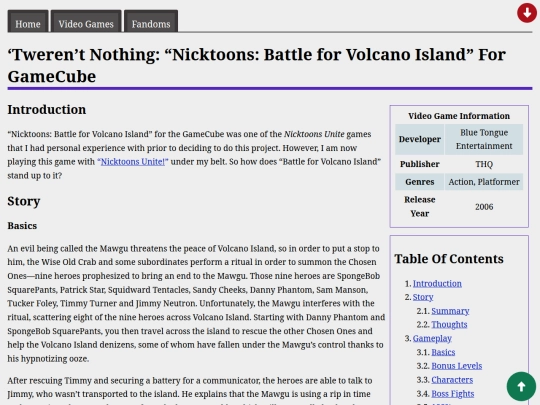The image size is (540, 405).
Task: Click the Basics subheading in the article
Action: (x=22, y=226)
